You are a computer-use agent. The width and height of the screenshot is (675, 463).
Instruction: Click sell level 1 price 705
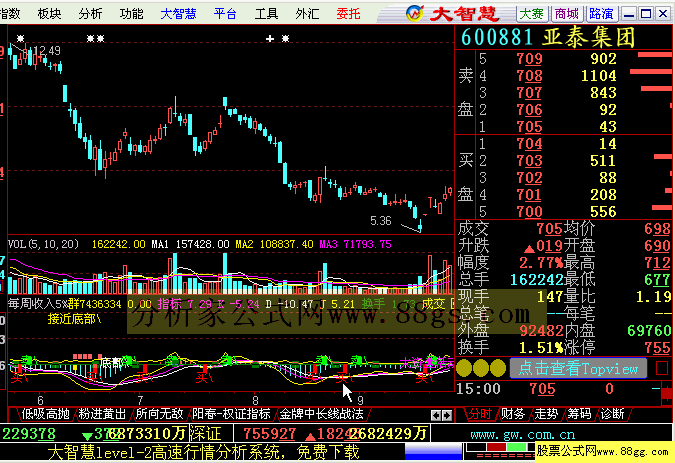click(x=529, y=127)
